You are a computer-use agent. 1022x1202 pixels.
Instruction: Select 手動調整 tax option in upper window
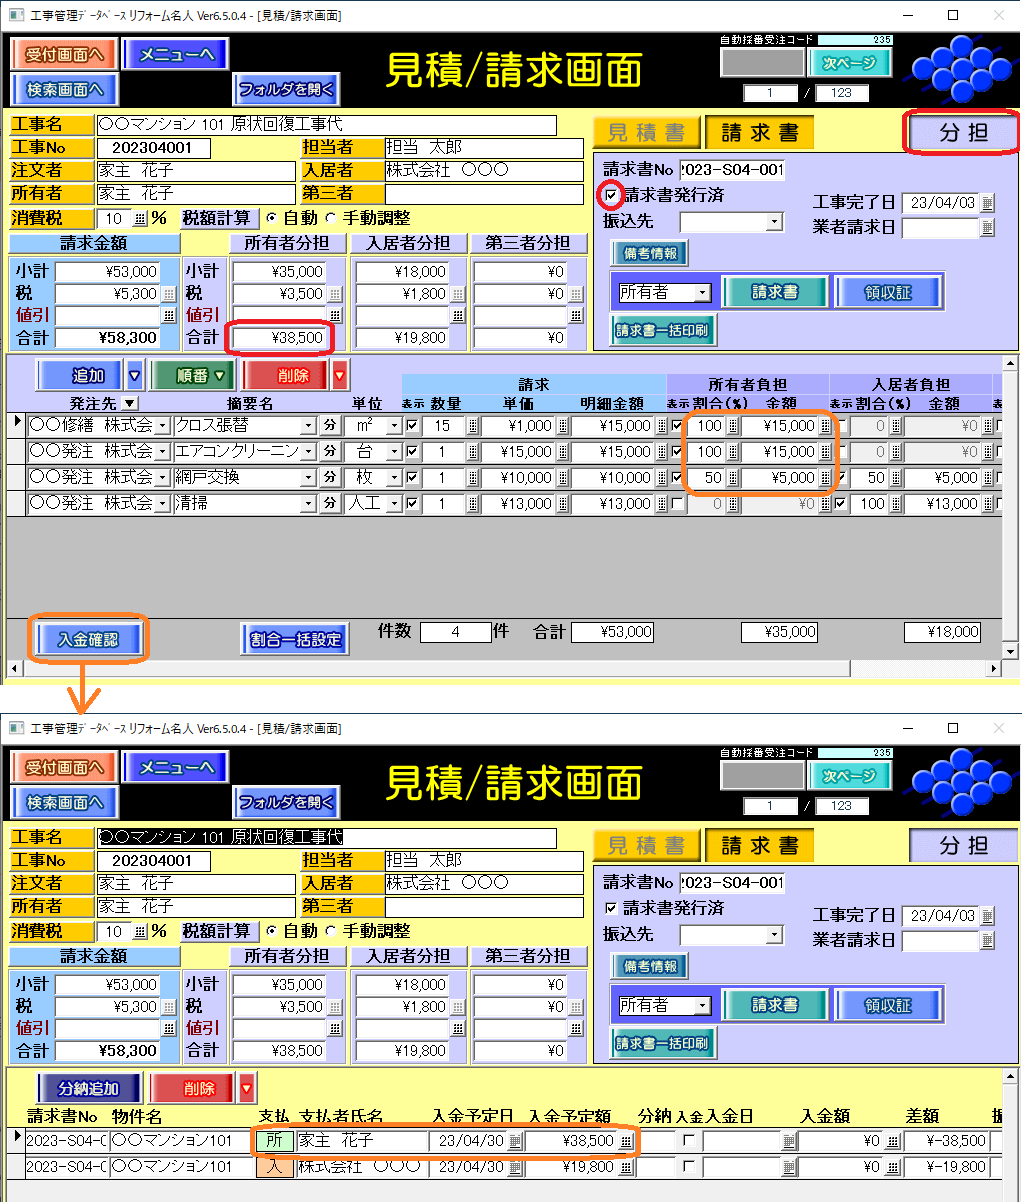(x=331, y=219)
